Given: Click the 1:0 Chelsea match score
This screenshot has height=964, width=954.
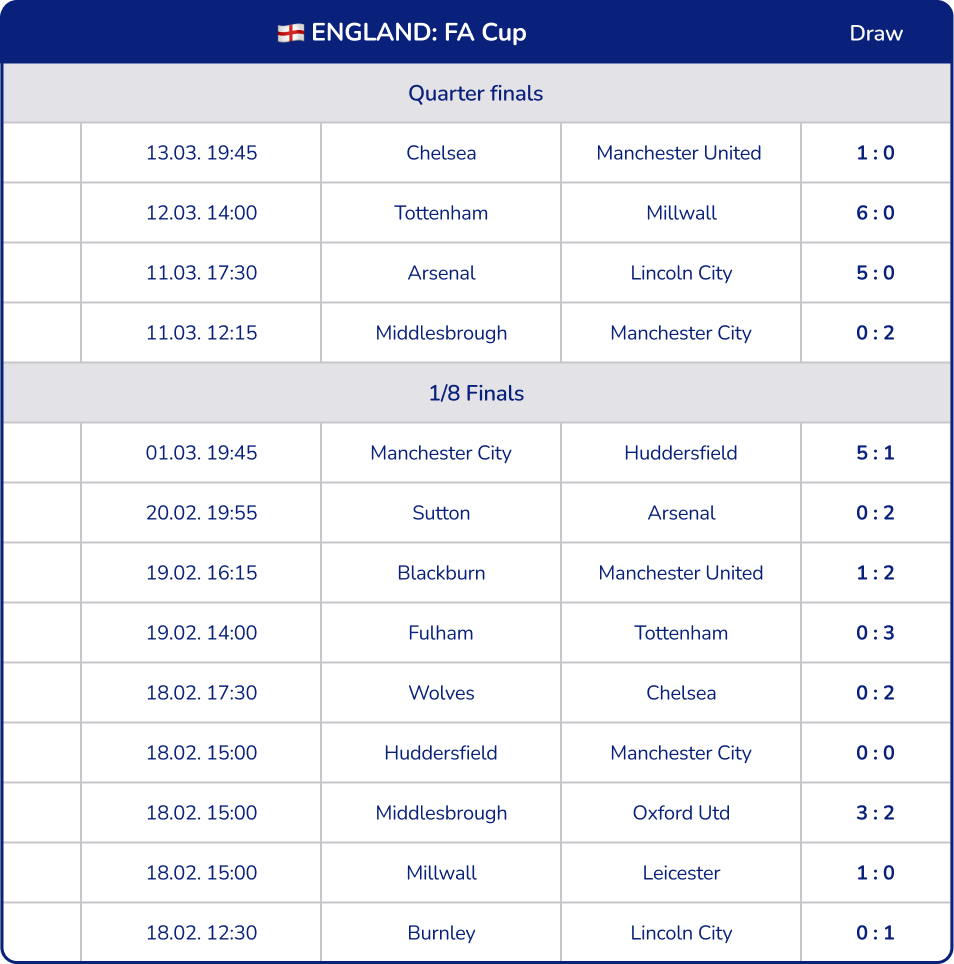Looking at the screenshot, I should (x=874, y=152).
